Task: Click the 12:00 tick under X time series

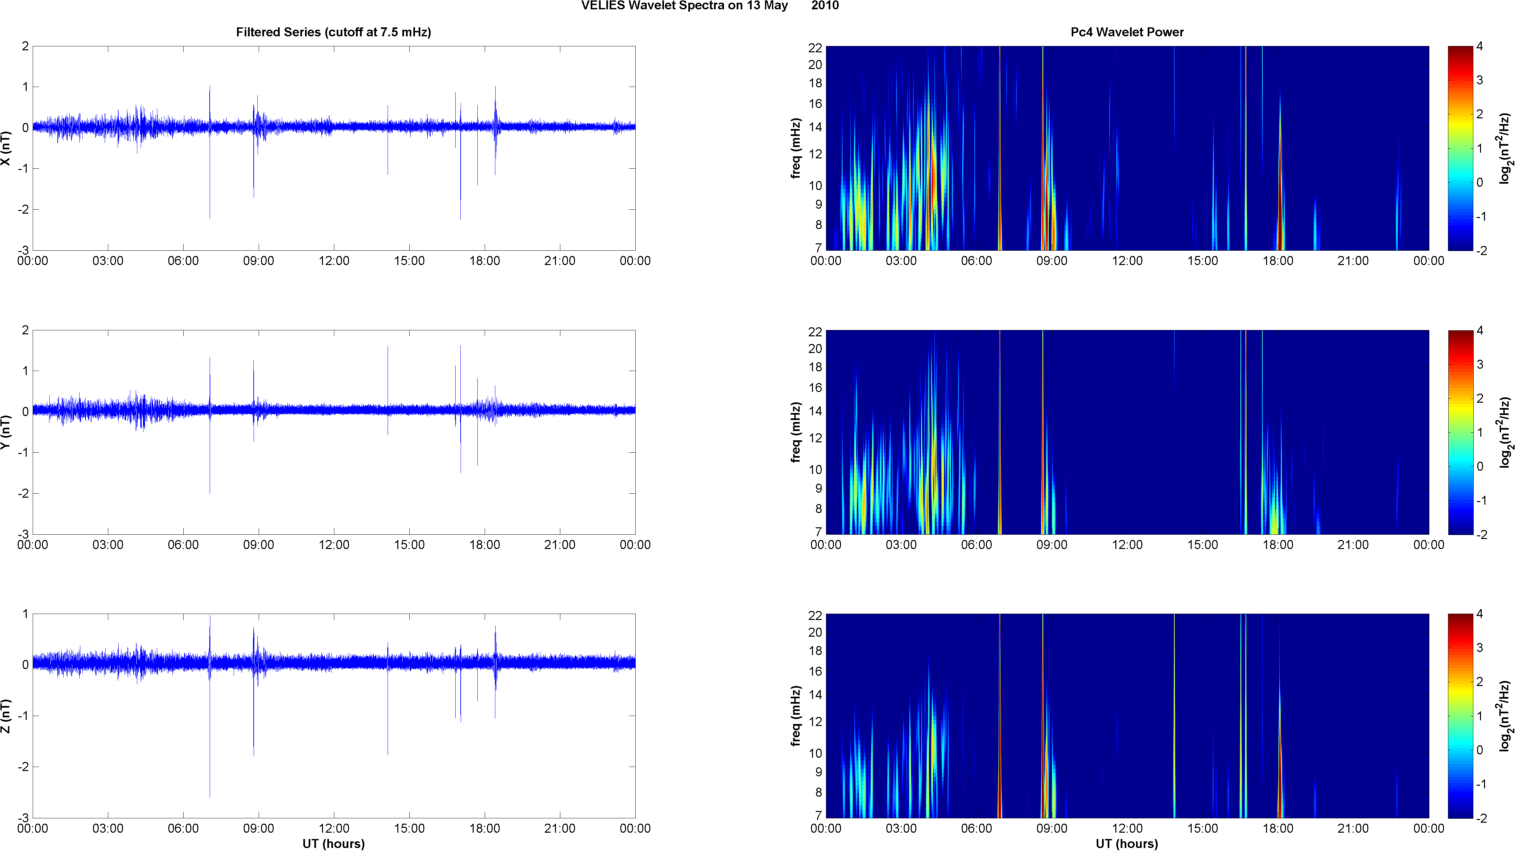Action: tap(333, 261)
